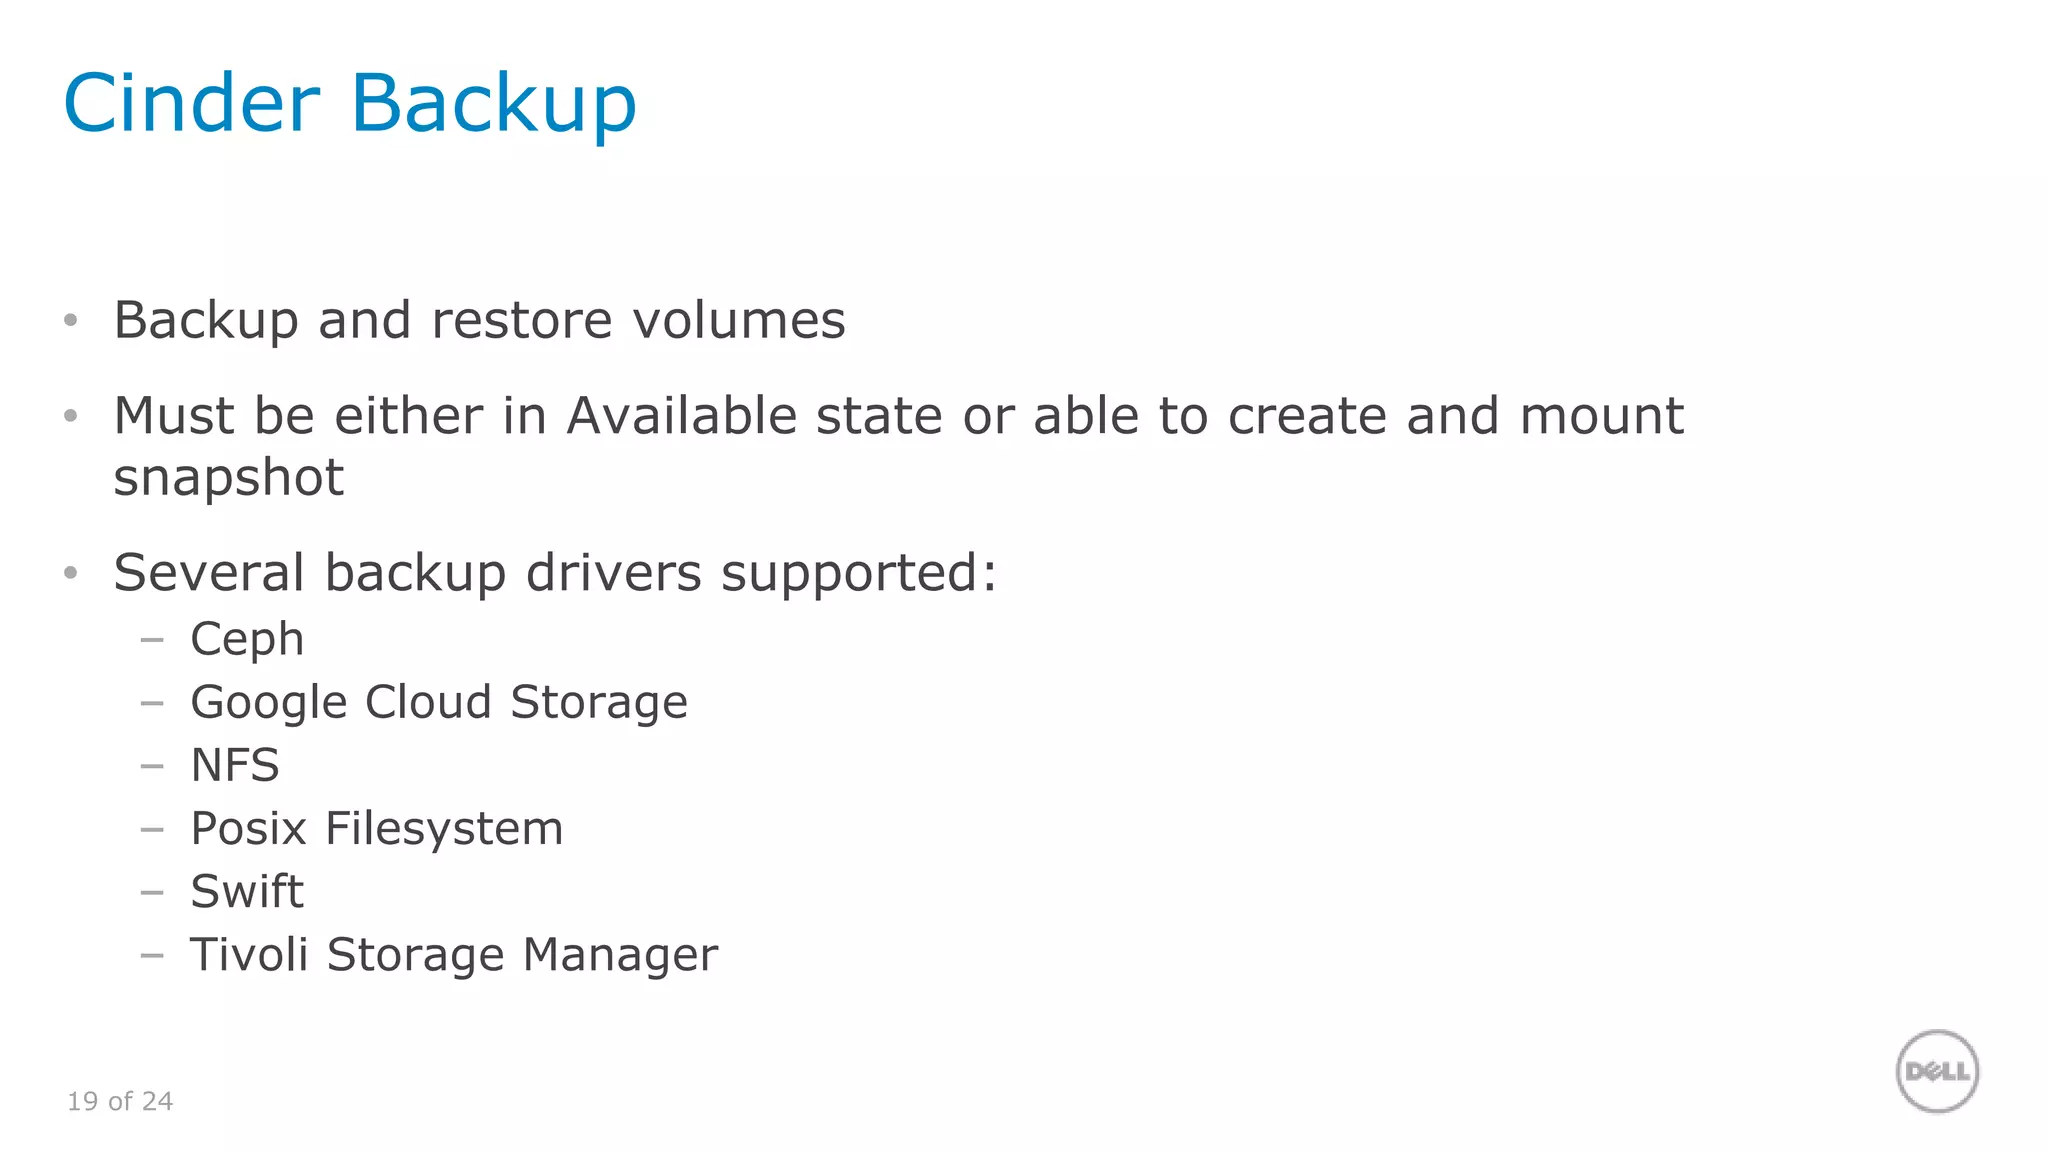
Task: Click the bullet dot before Several backup drivers
Action: point(70,573)
